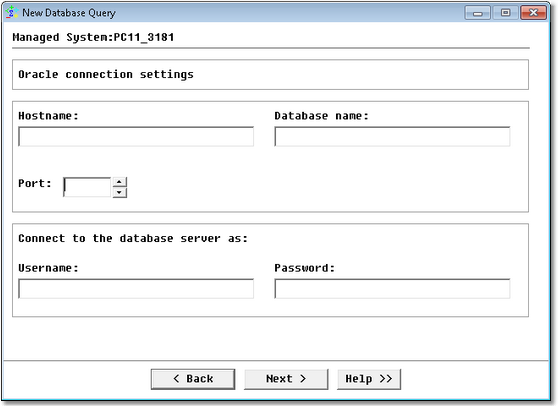
Task: Open the Help >> panel
Action: pos(369,379)
